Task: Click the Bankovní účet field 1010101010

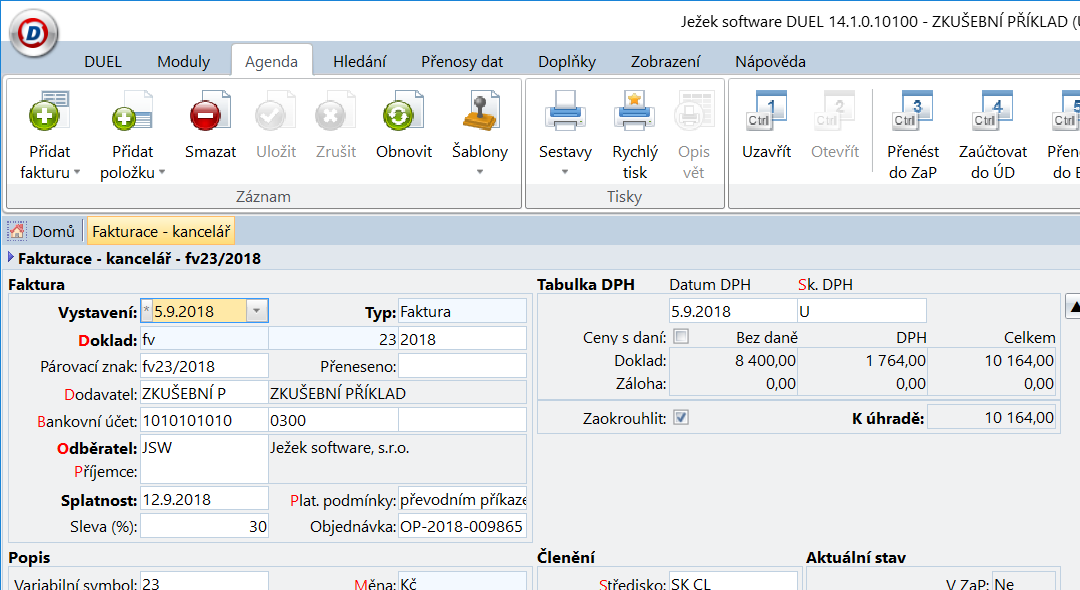Action: tap(205, 420)
